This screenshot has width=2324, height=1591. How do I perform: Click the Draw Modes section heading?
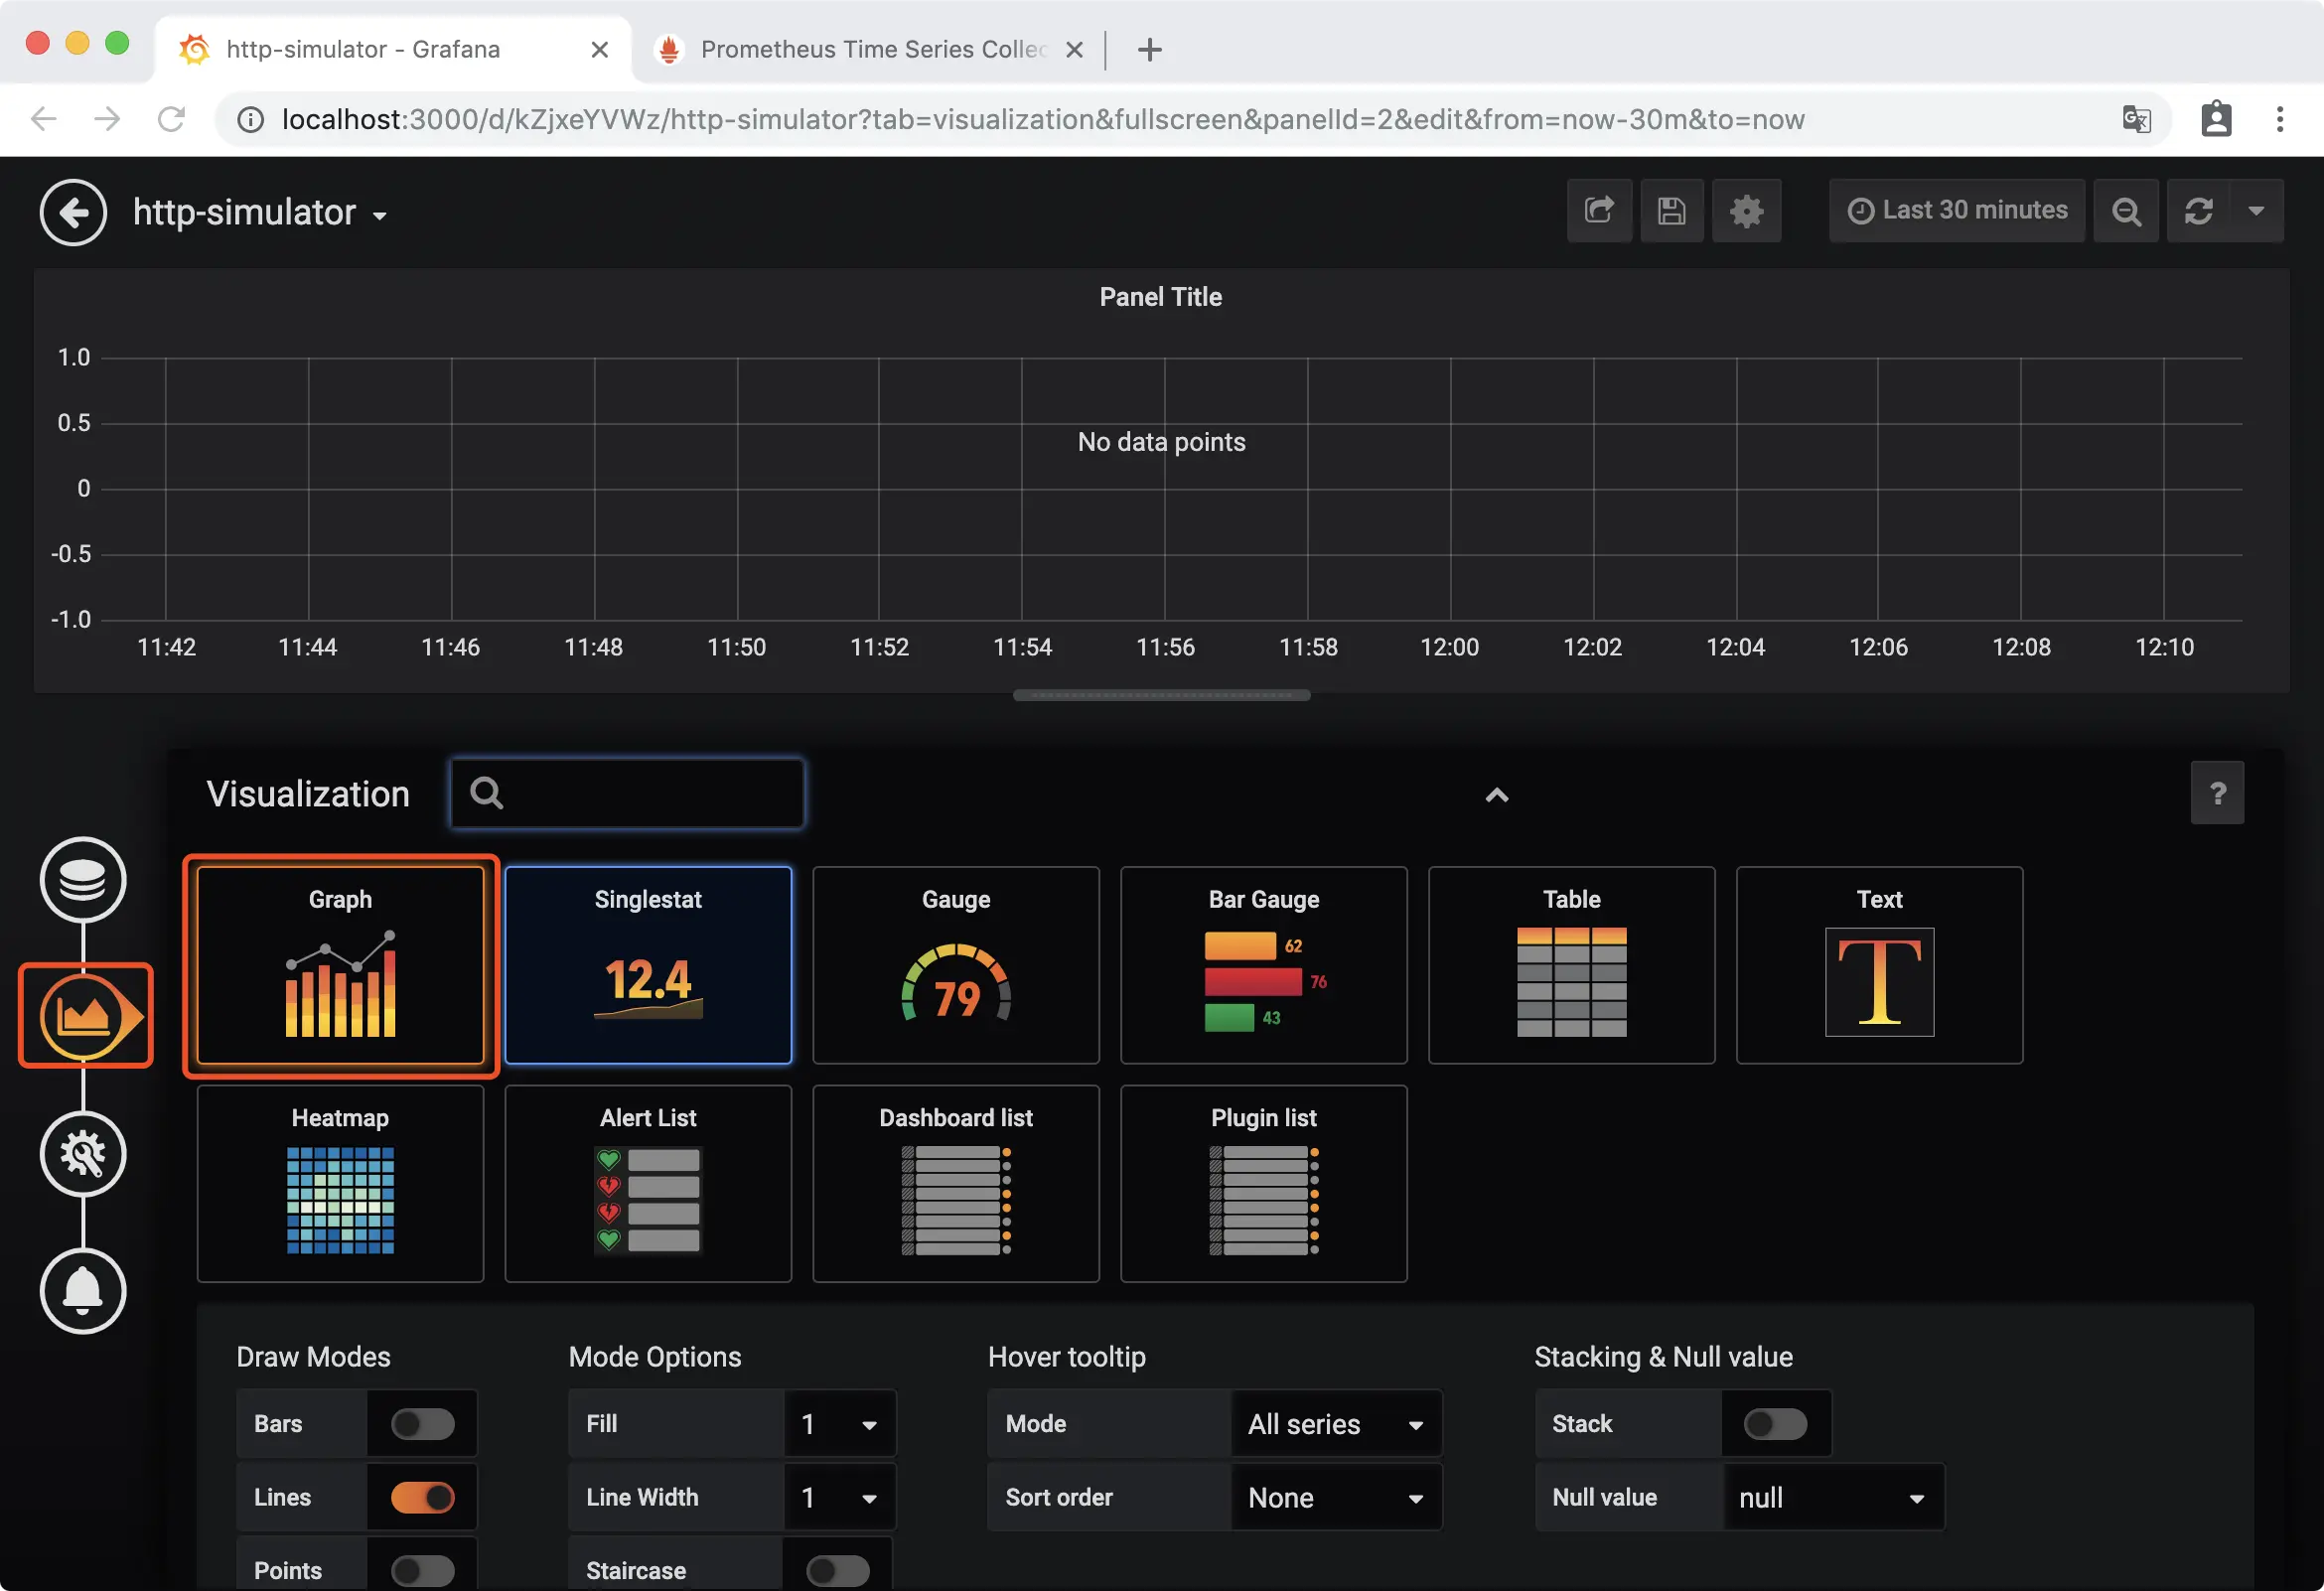[x=313, y=1356]
